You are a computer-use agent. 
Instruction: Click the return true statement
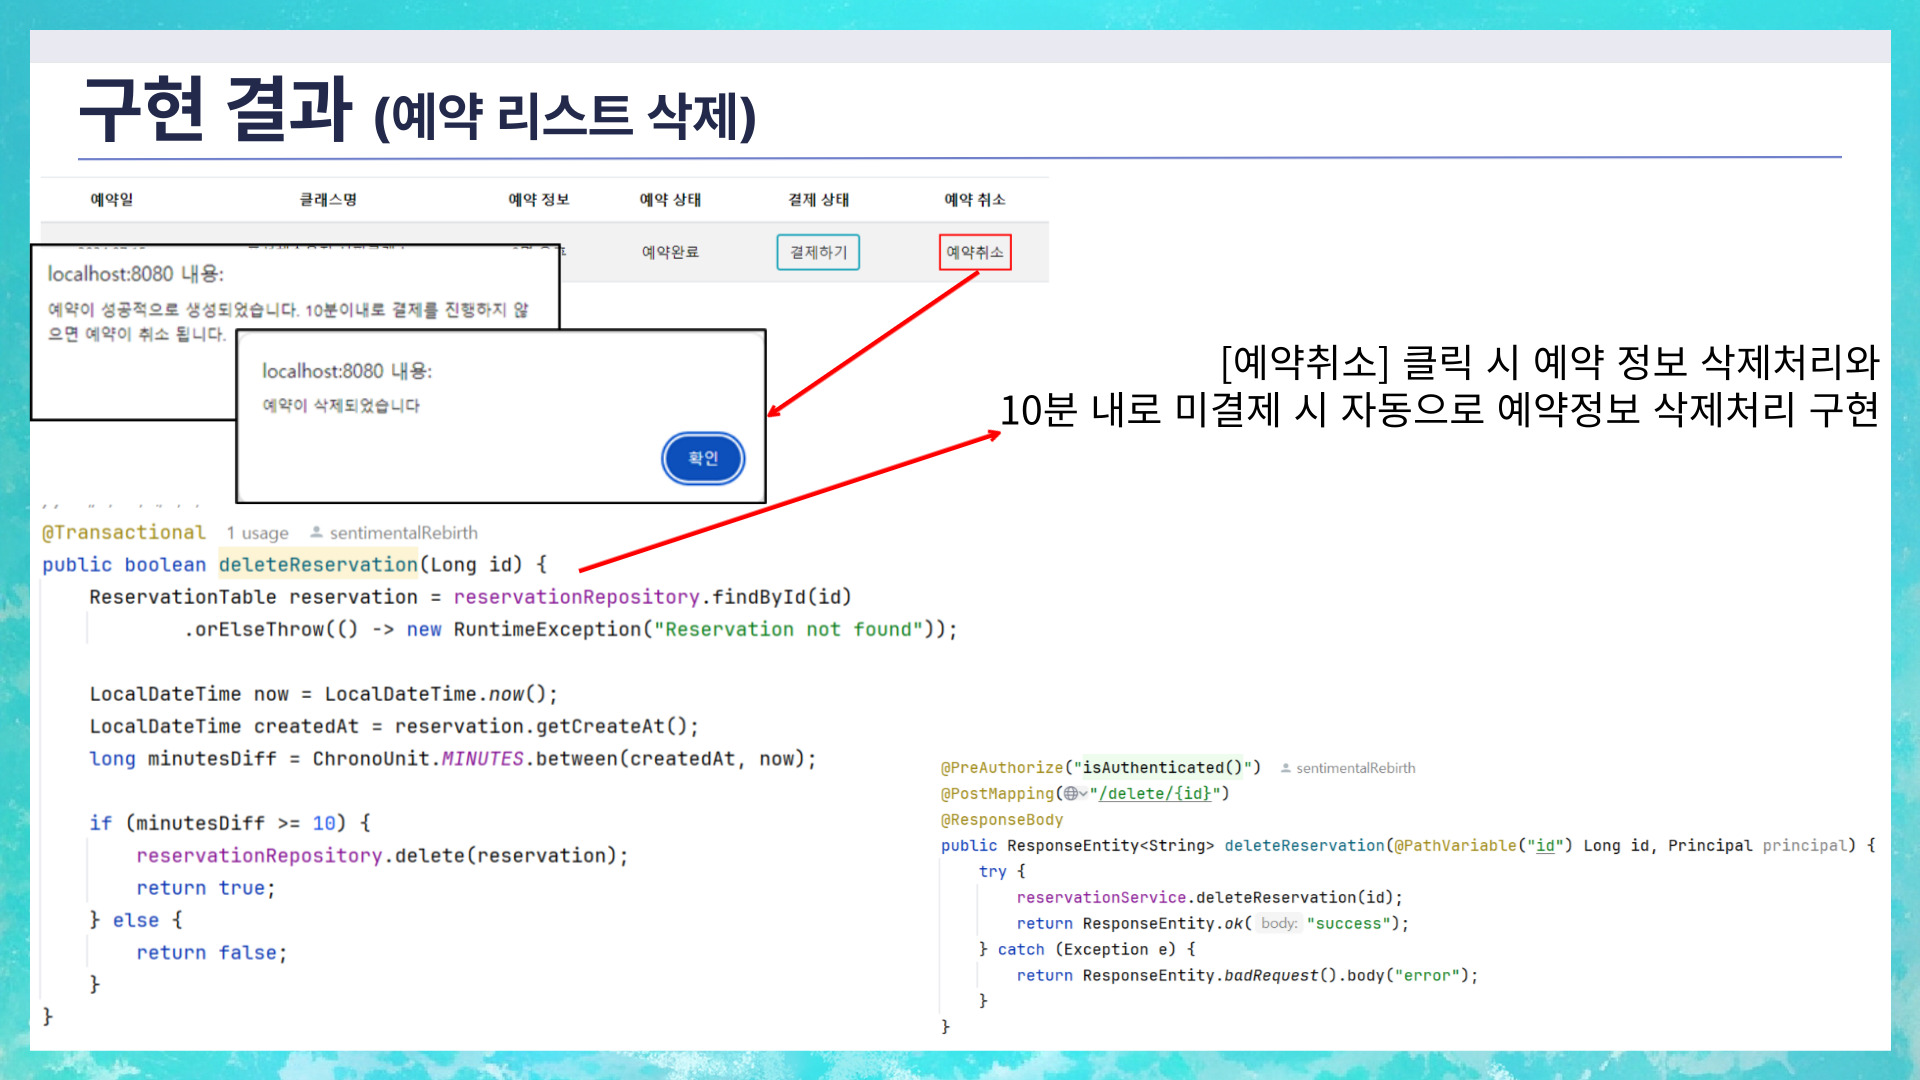pos(206,888)
